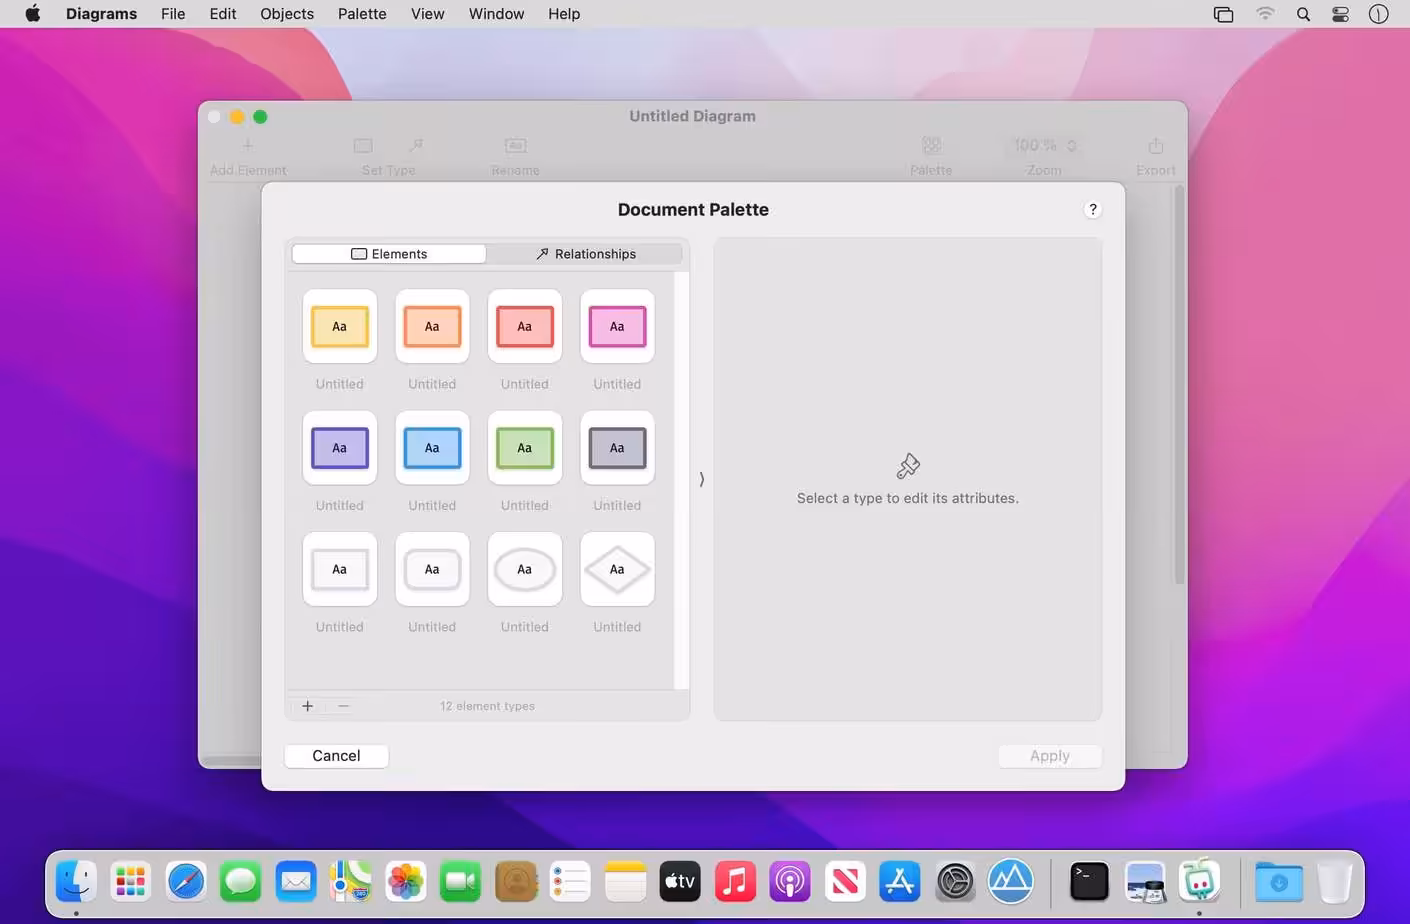Screen dimensions: 1410x924
Task: Open the Music app from the Dock
Action: click(x=735, y=881)
